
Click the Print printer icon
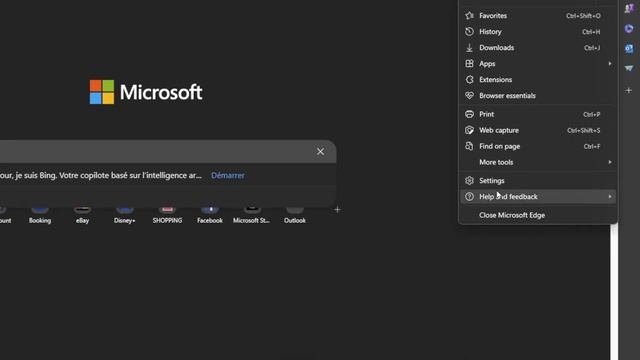pos(469,114)
